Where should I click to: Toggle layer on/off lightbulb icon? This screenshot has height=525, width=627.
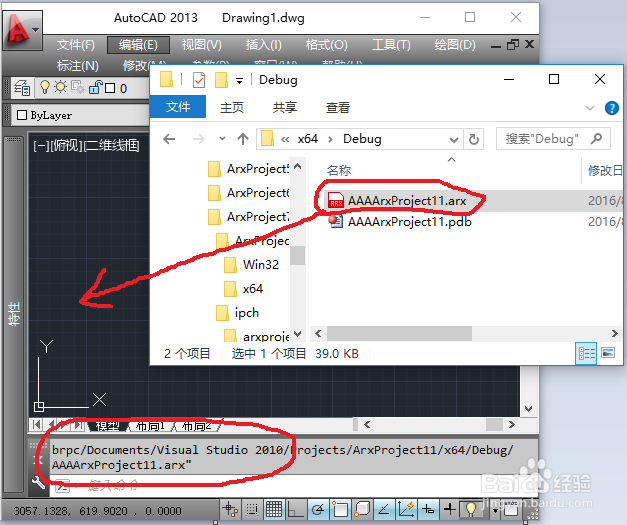tap(45, 87)
